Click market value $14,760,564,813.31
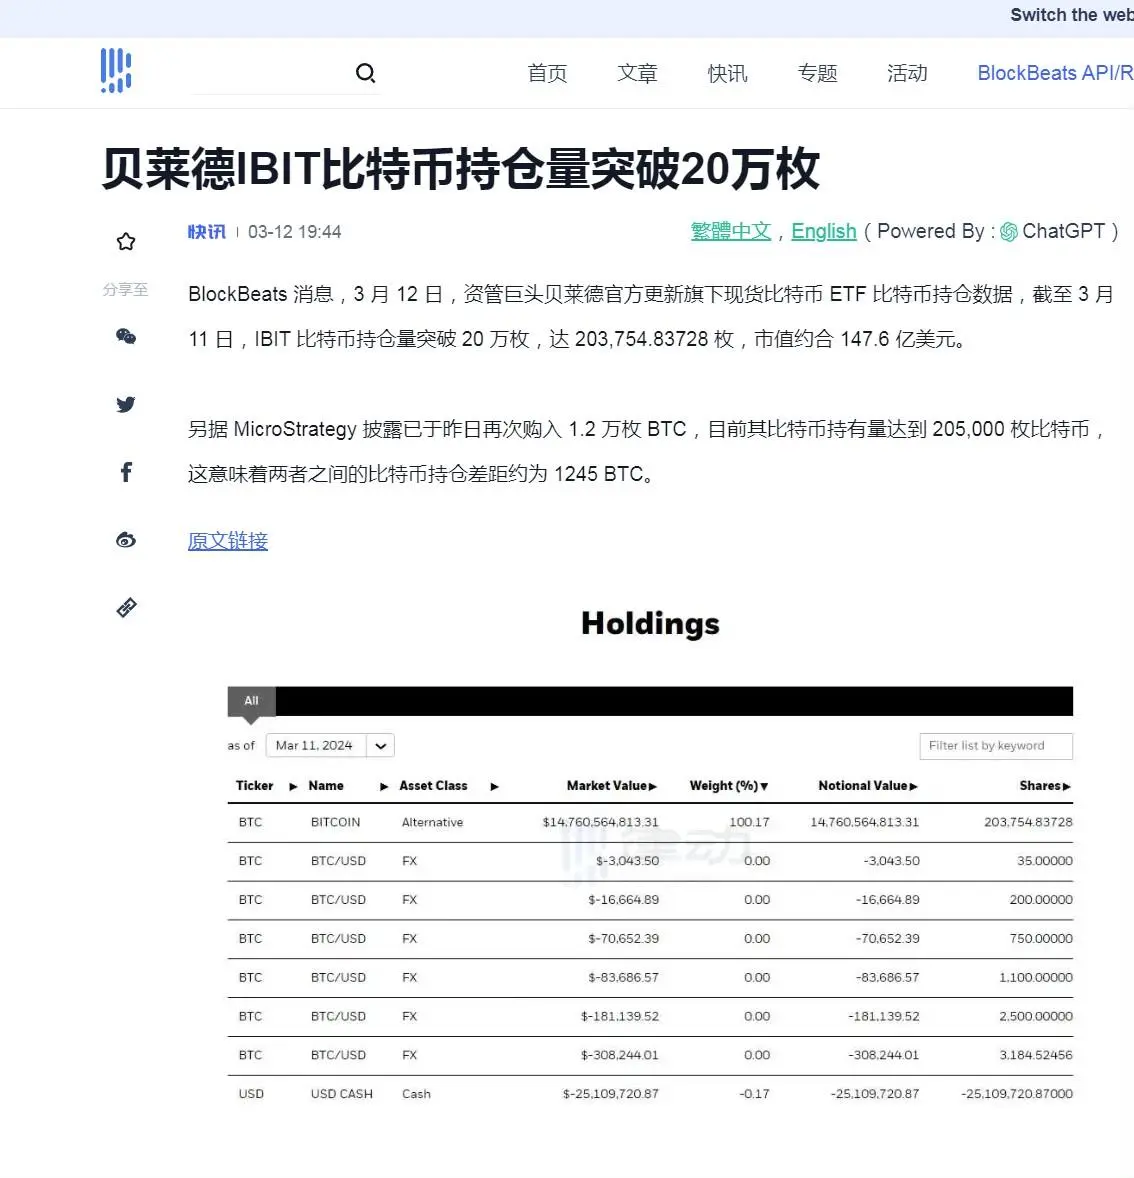Image resolution: width=1134 pixels, height=1178 pixels. (x=600, y=822)
